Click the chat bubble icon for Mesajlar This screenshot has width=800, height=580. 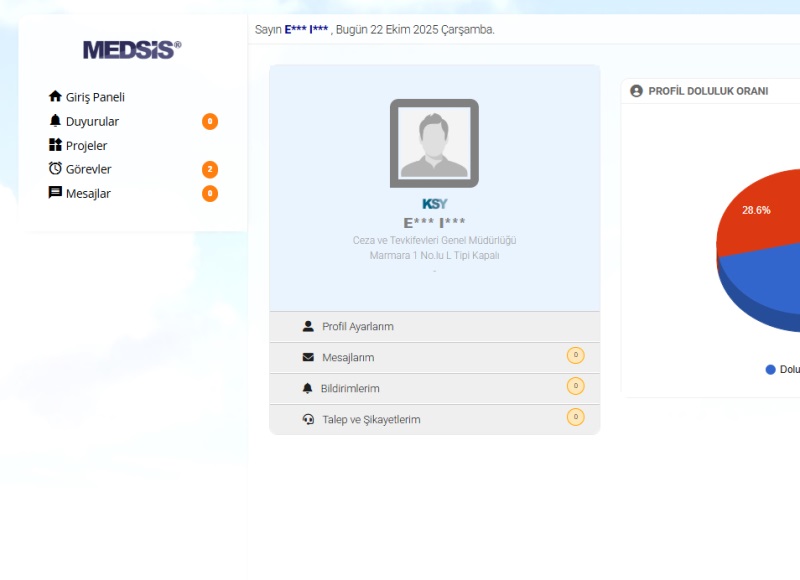55,193
